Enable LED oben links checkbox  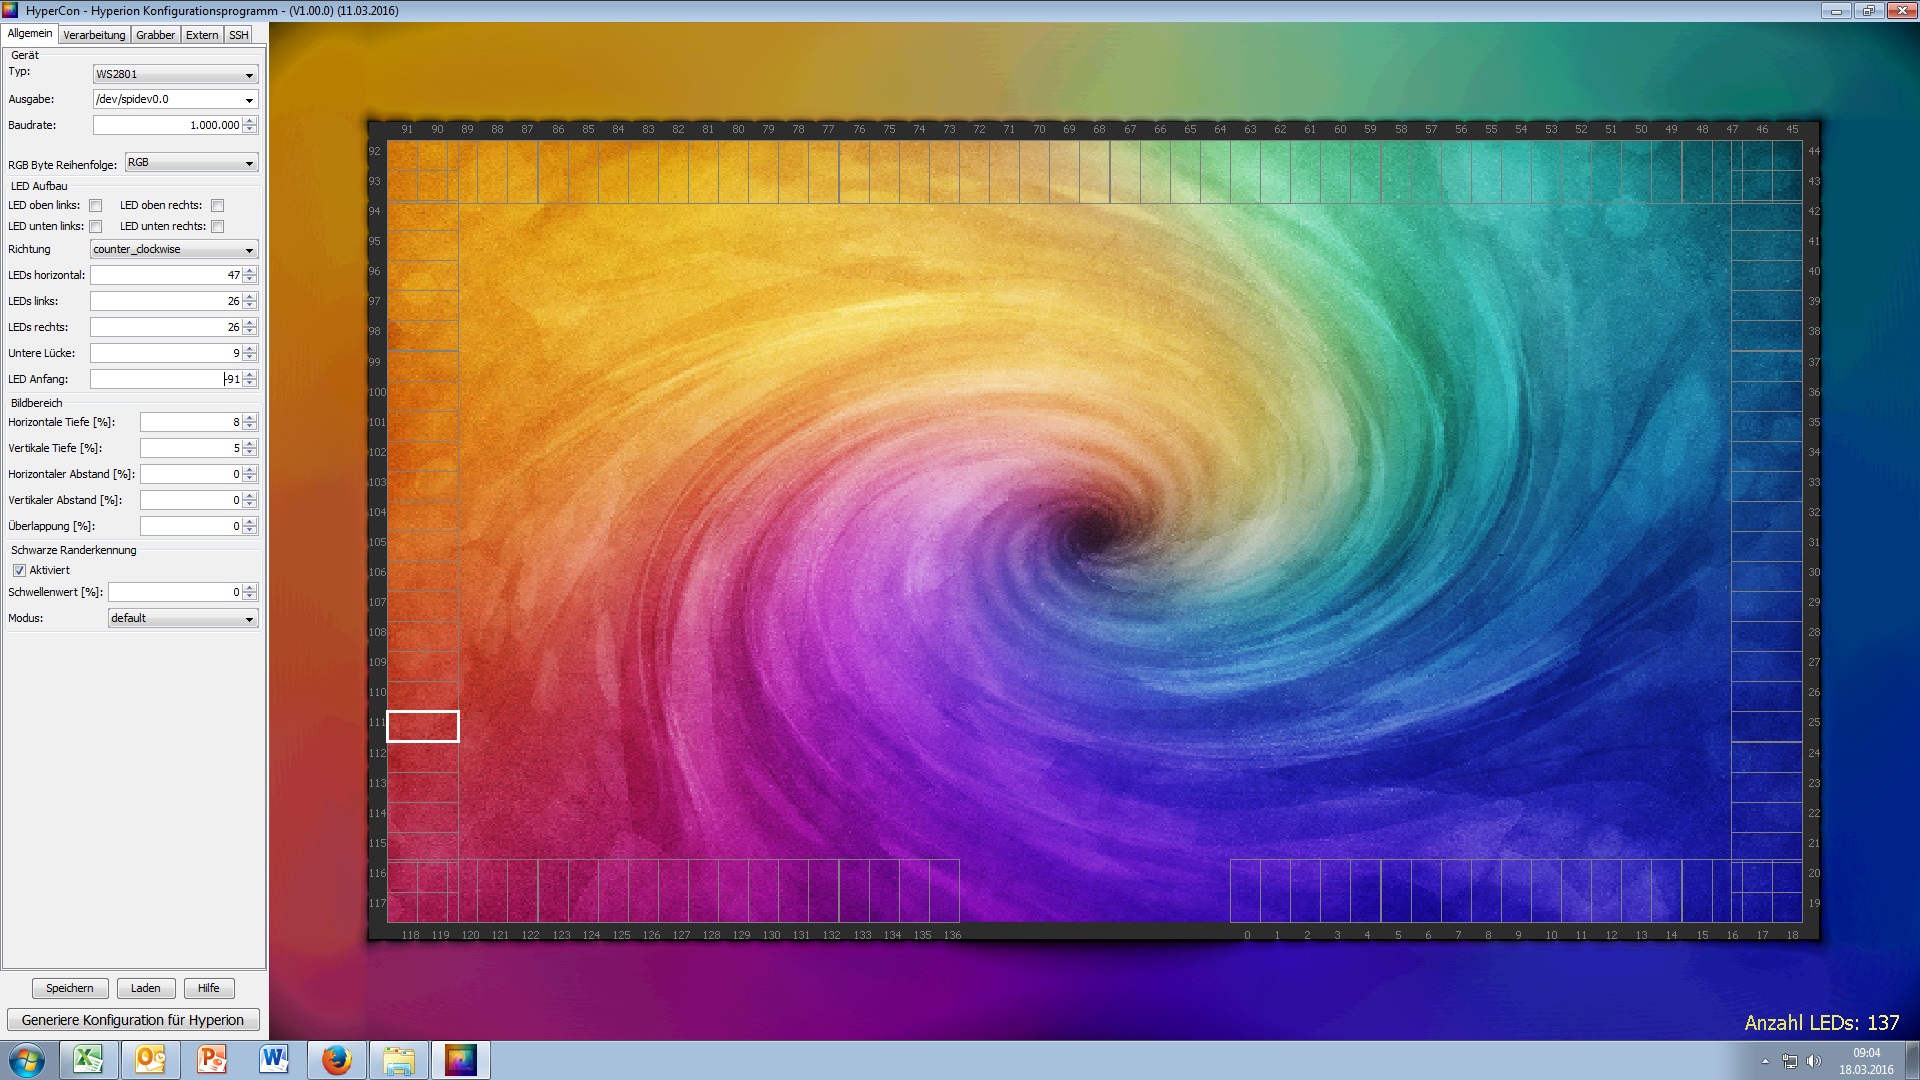(96, 206)
